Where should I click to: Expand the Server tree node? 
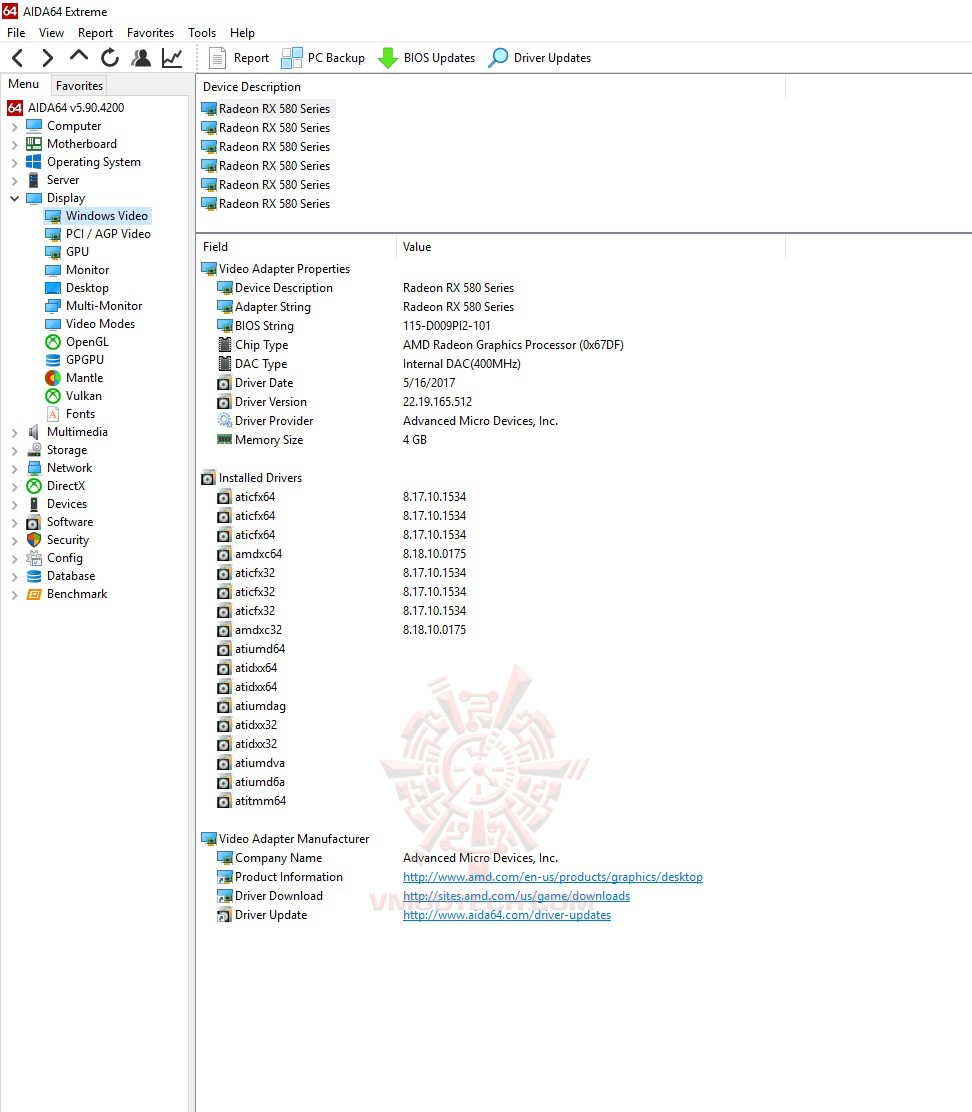tap(14, 181)
